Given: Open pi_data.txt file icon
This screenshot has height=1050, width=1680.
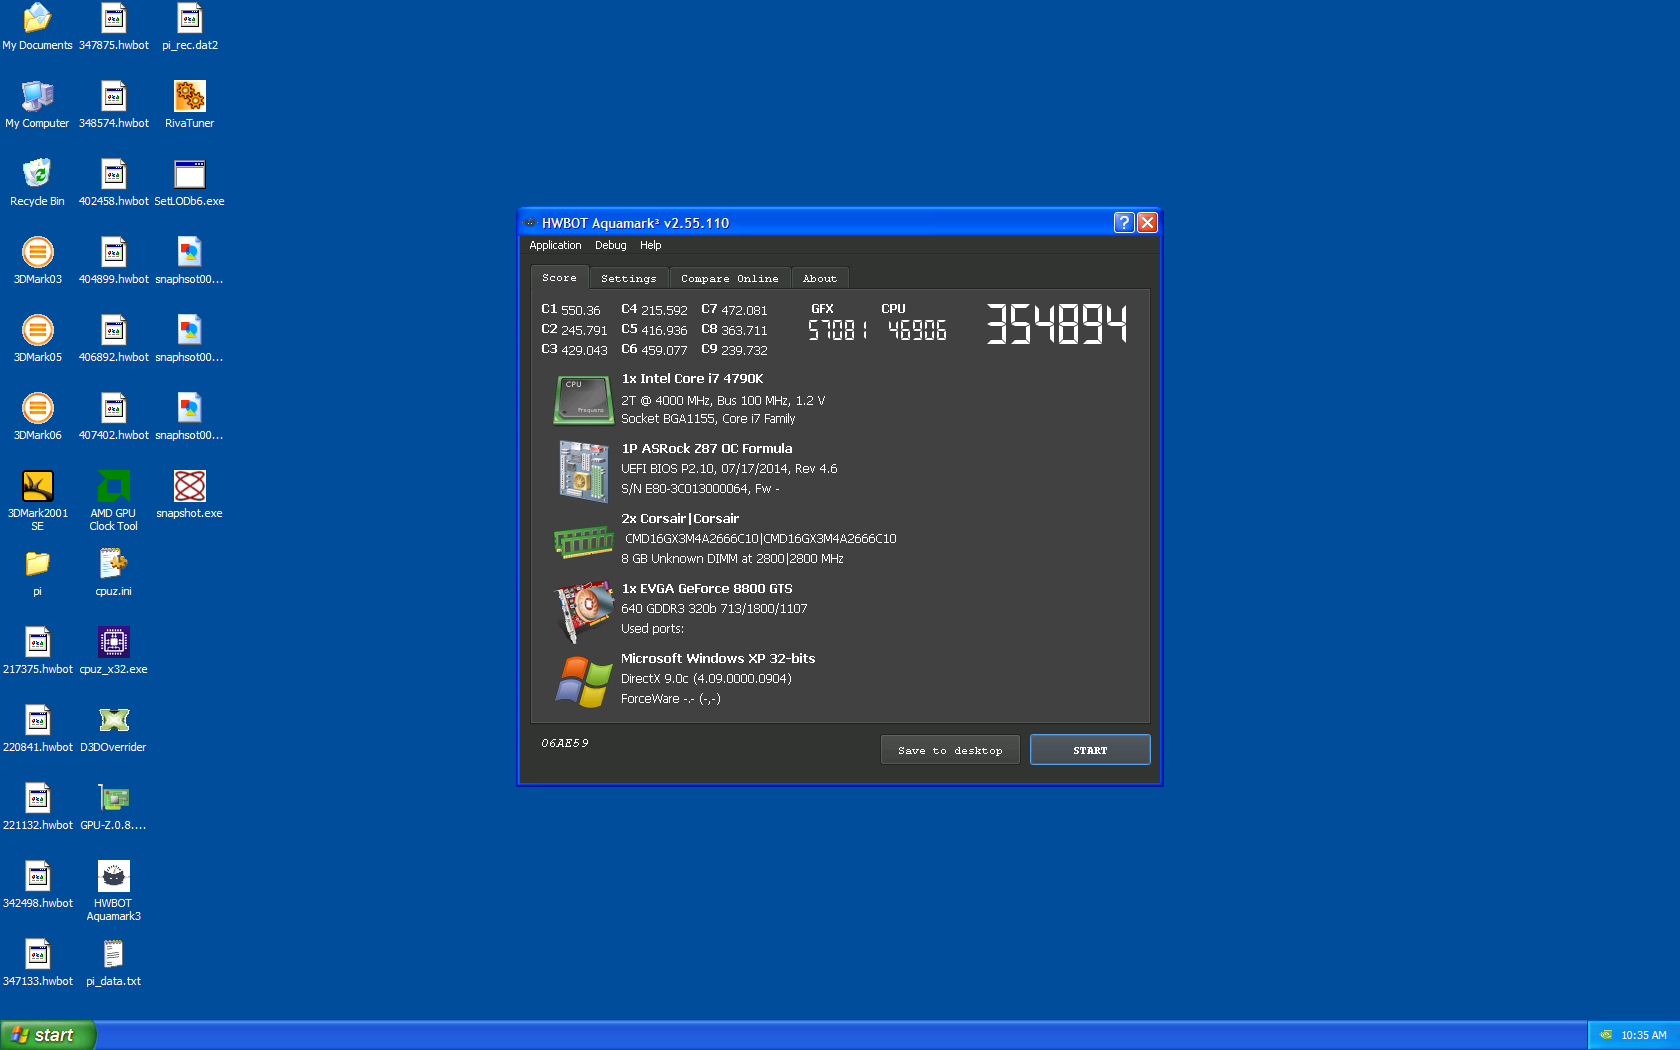Looking at the screenshot, I should point(113,962).
